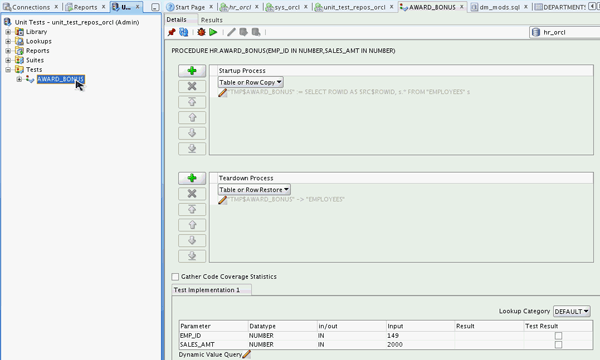Click the Freeze View pin icon
Viewport: 600px width, 360px height.
(x=171, y=33)
